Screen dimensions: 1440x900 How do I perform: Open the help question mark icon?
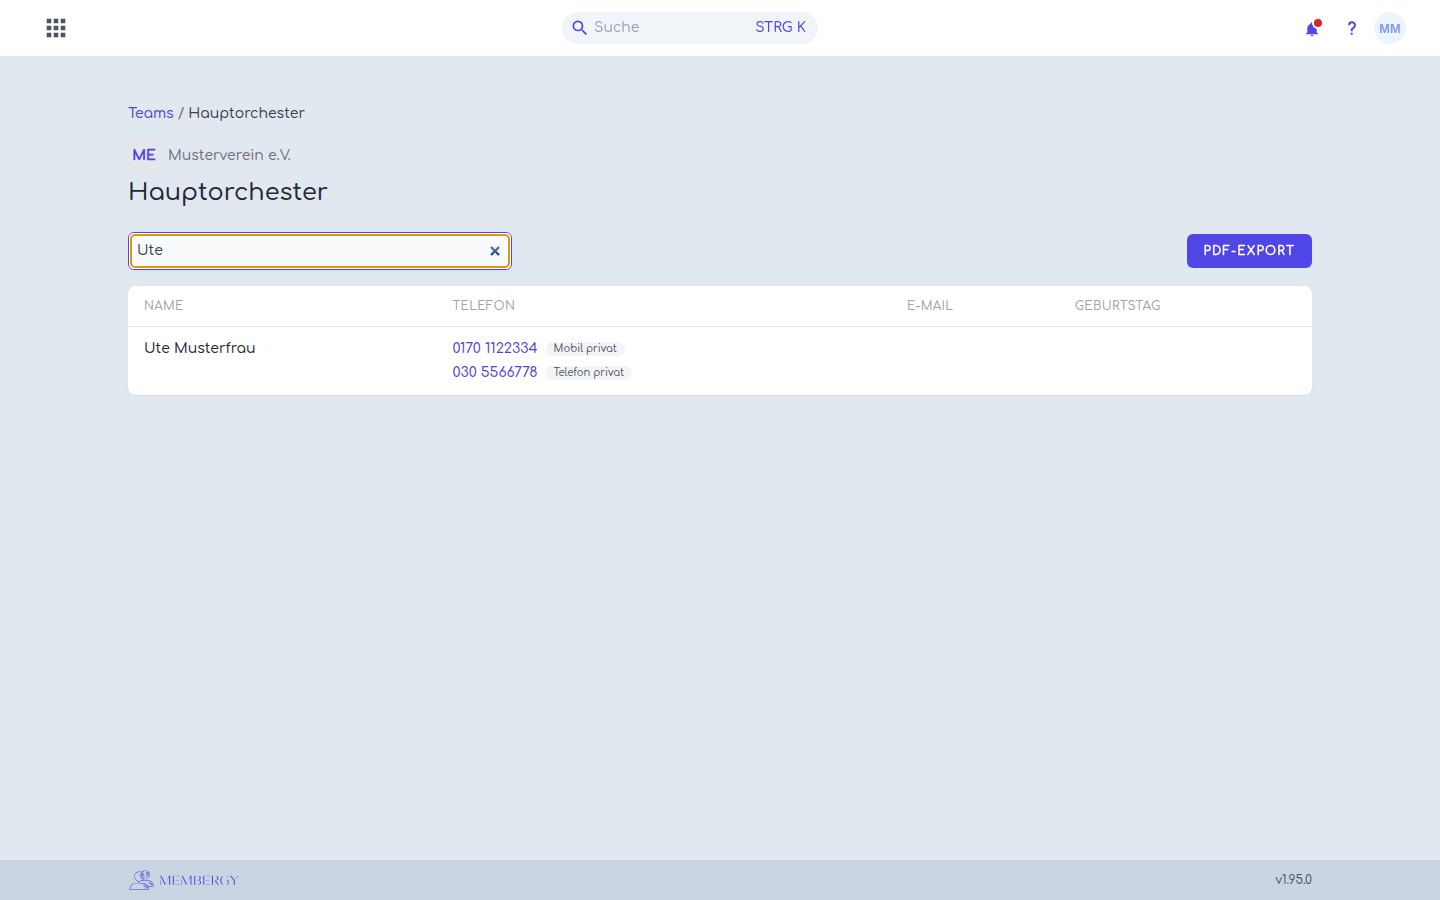coord(1351,28)
